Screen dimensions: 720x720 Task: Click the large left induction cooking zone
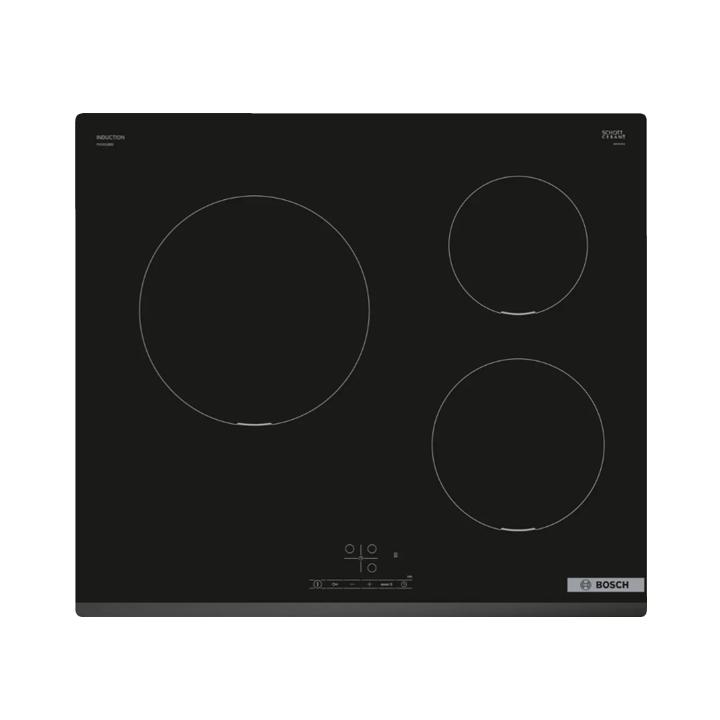coord(254,310)
